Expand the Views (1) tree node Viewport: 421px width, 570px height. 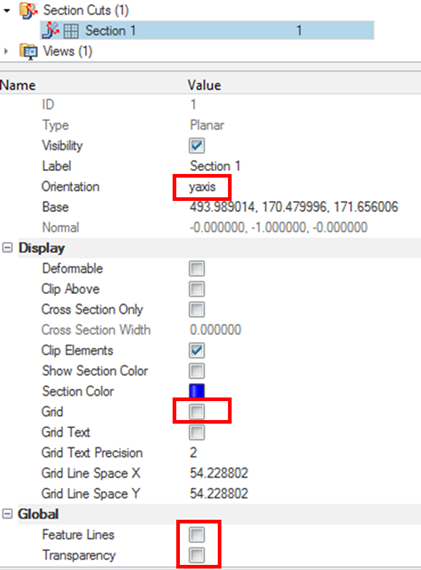(x=5, y=51)
